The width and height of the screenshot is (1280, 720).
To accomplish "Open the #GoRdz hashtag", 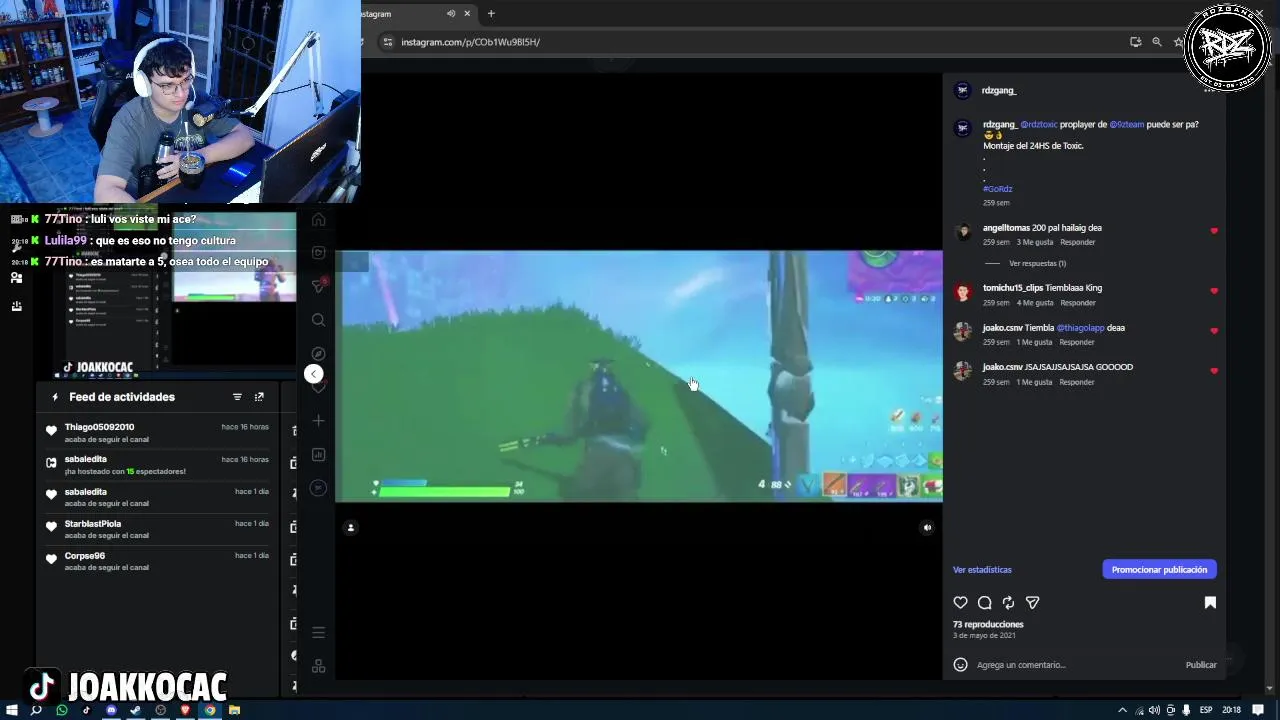I will tap(997, 189).
